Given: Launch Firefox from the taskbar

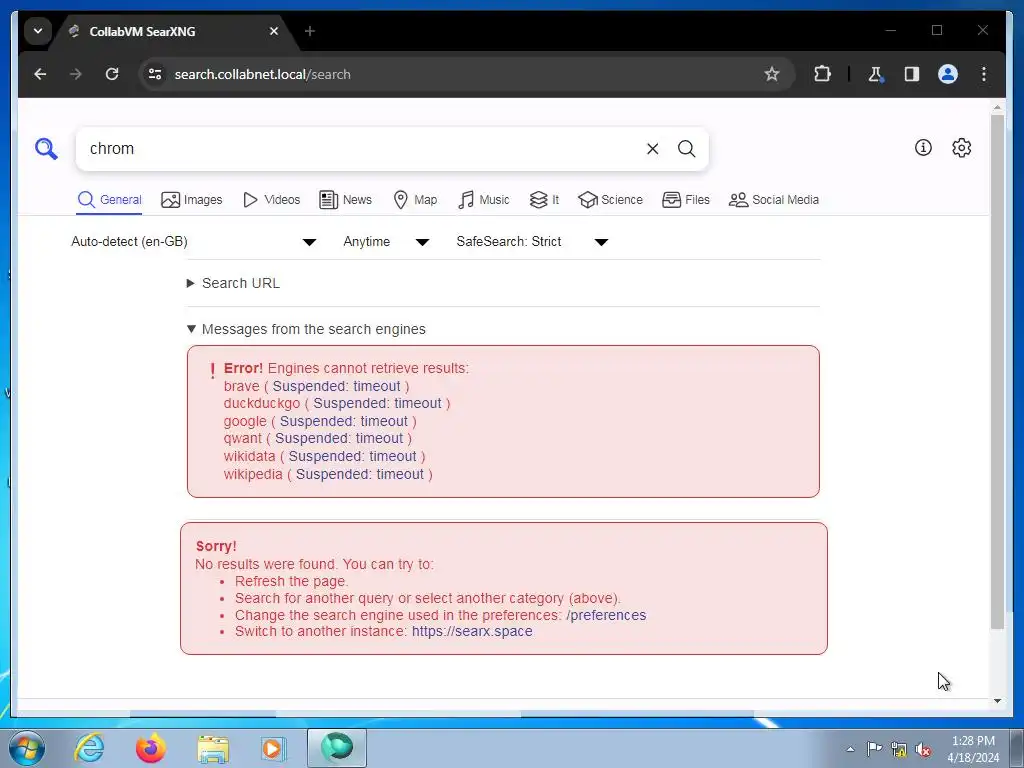Looking at the screenshot, I should click(151, 748).
